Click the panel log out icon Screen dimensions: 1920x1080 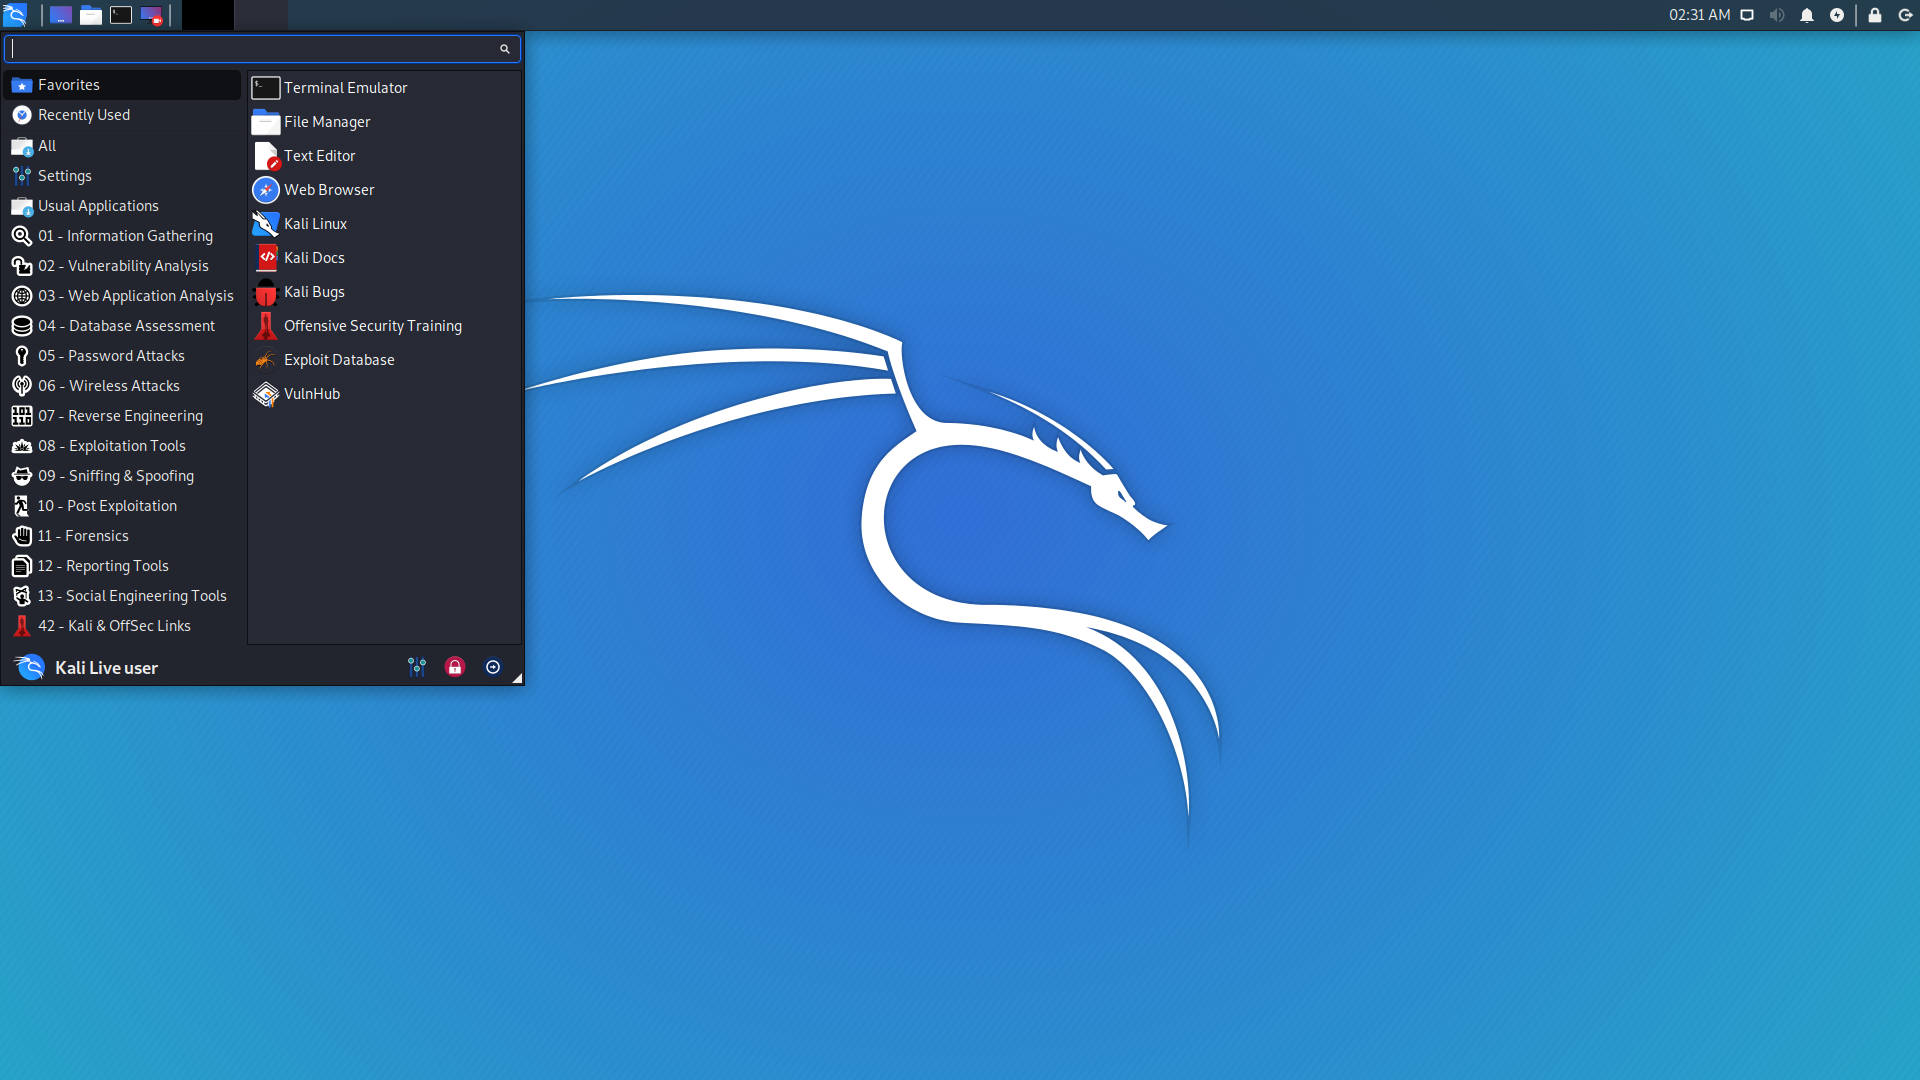[1905, 15]
